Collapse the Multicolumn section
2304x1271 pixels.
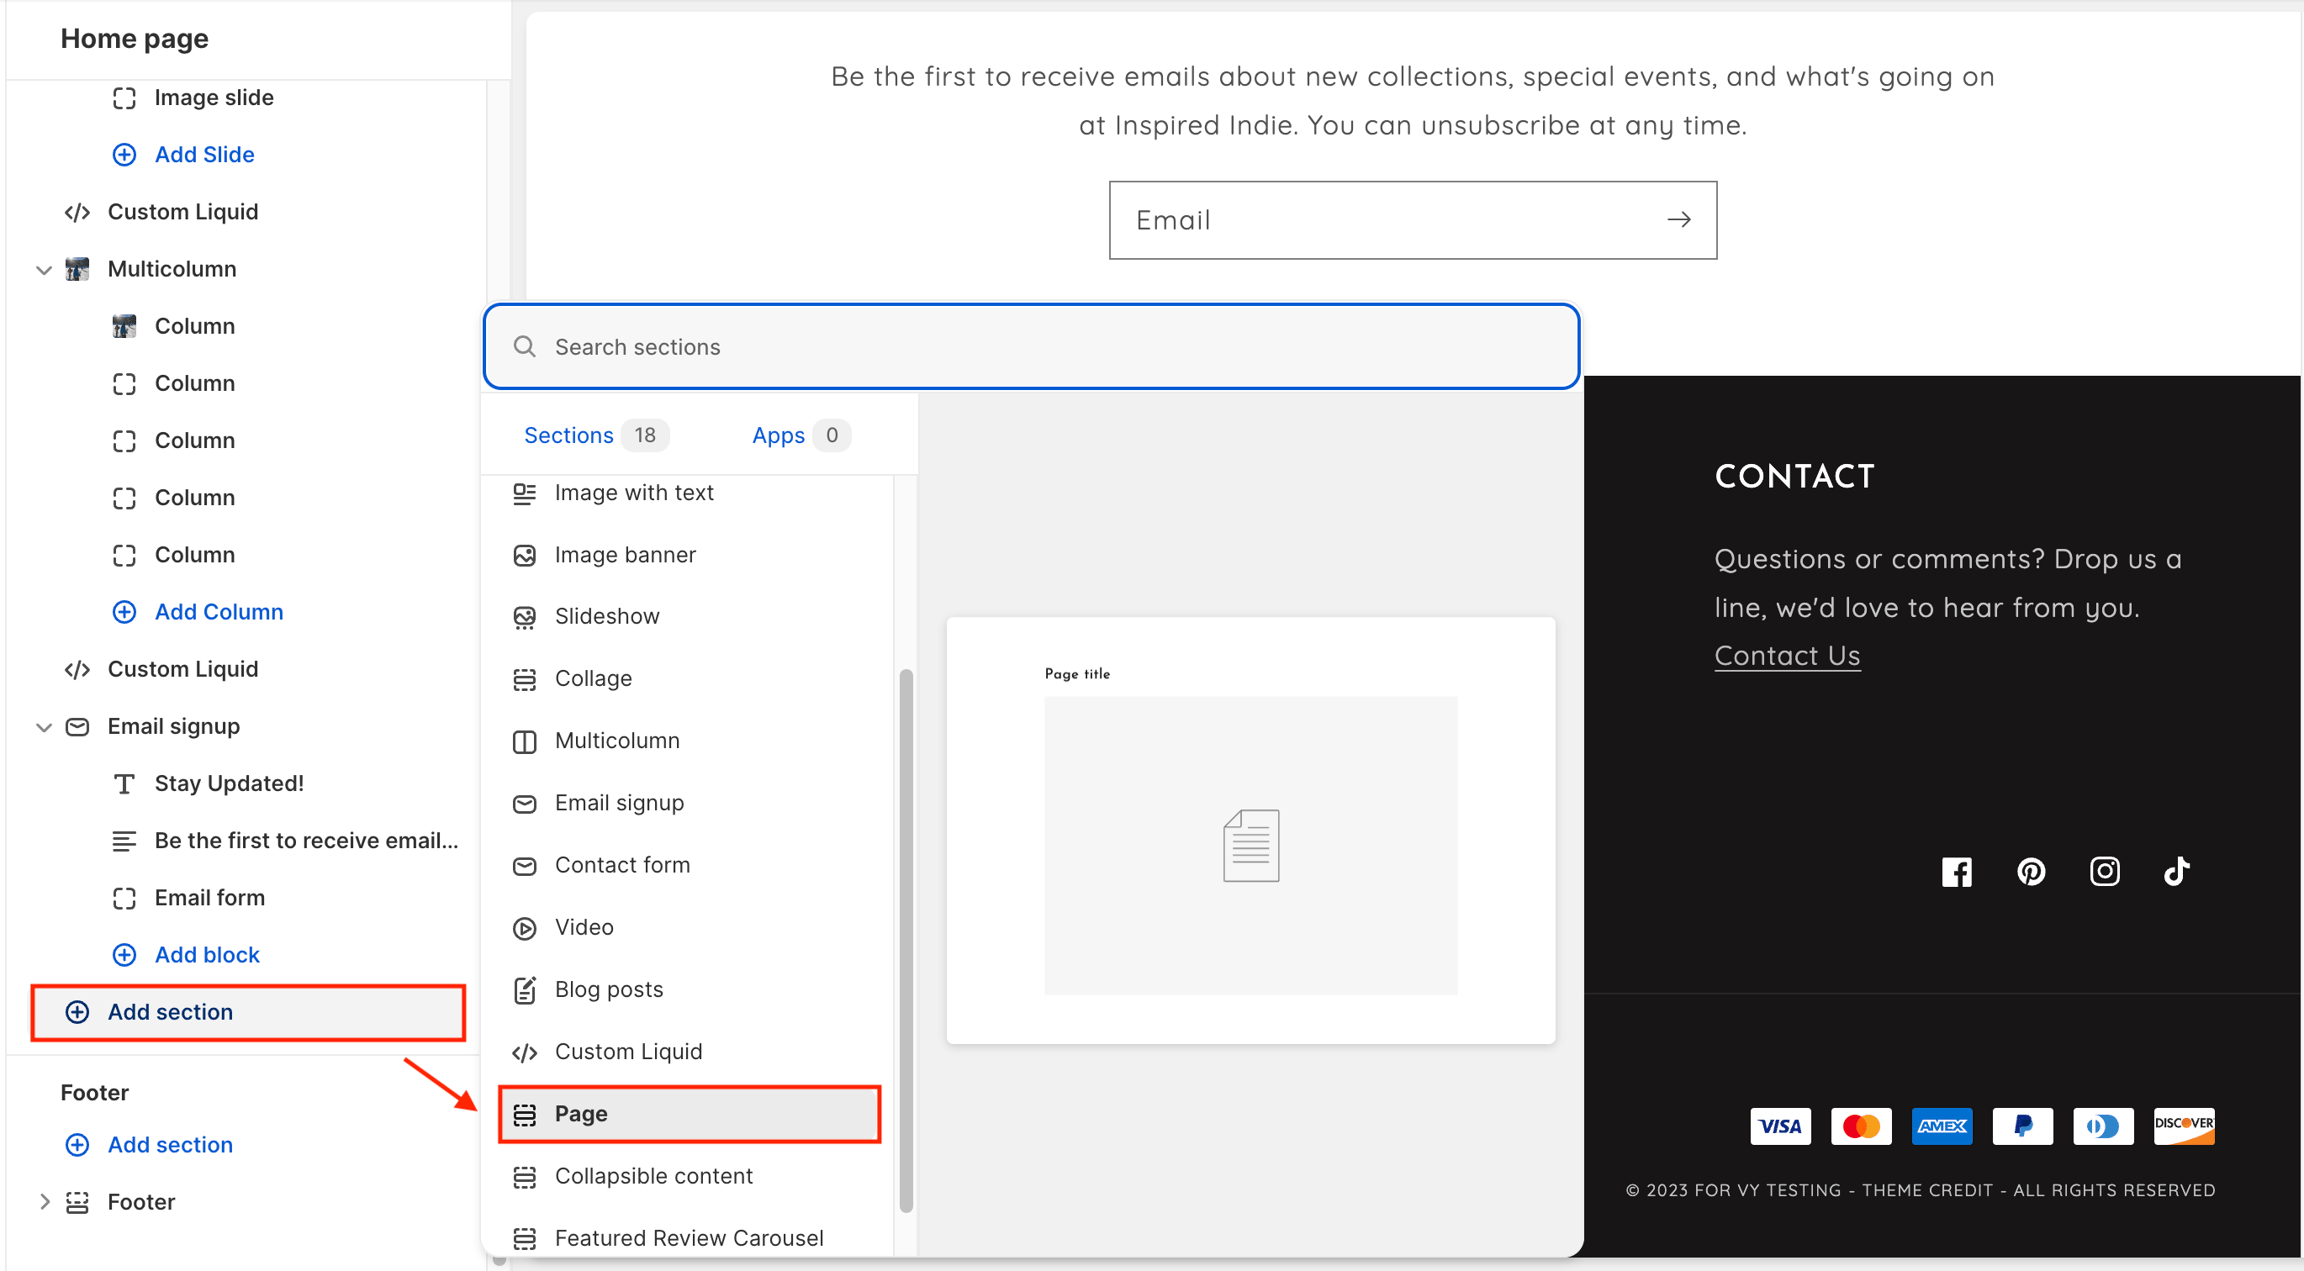coord(43,270)
